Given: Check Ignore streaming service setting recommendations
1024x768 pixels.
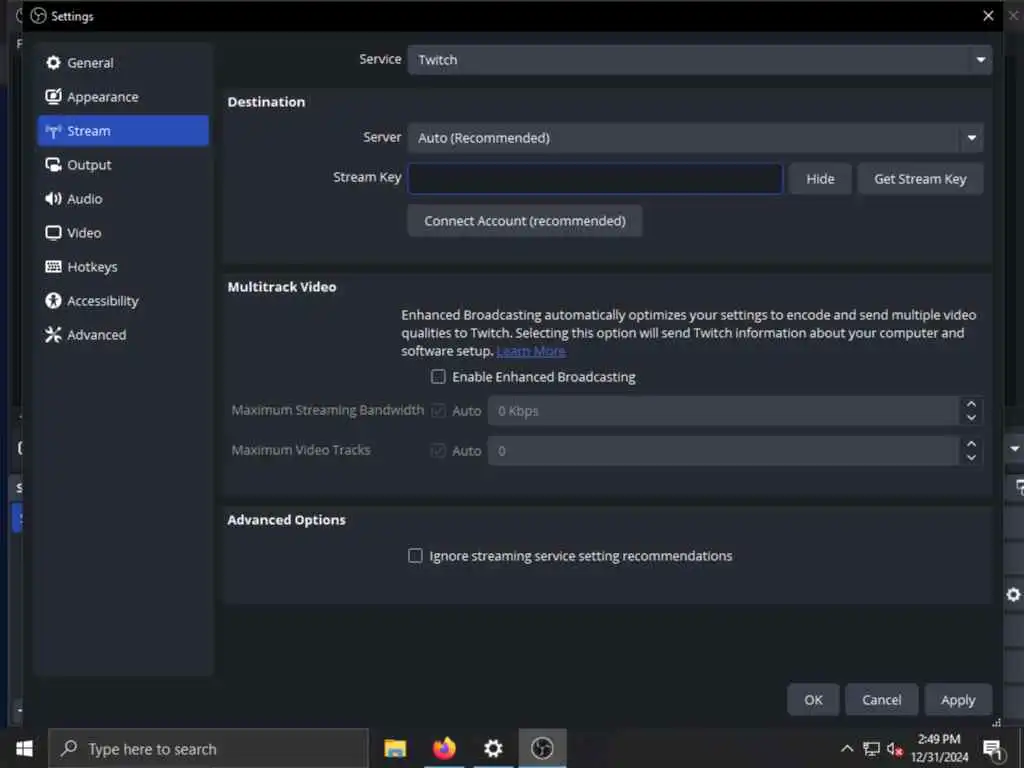Looking at the screenshot, I should point(415,556).
